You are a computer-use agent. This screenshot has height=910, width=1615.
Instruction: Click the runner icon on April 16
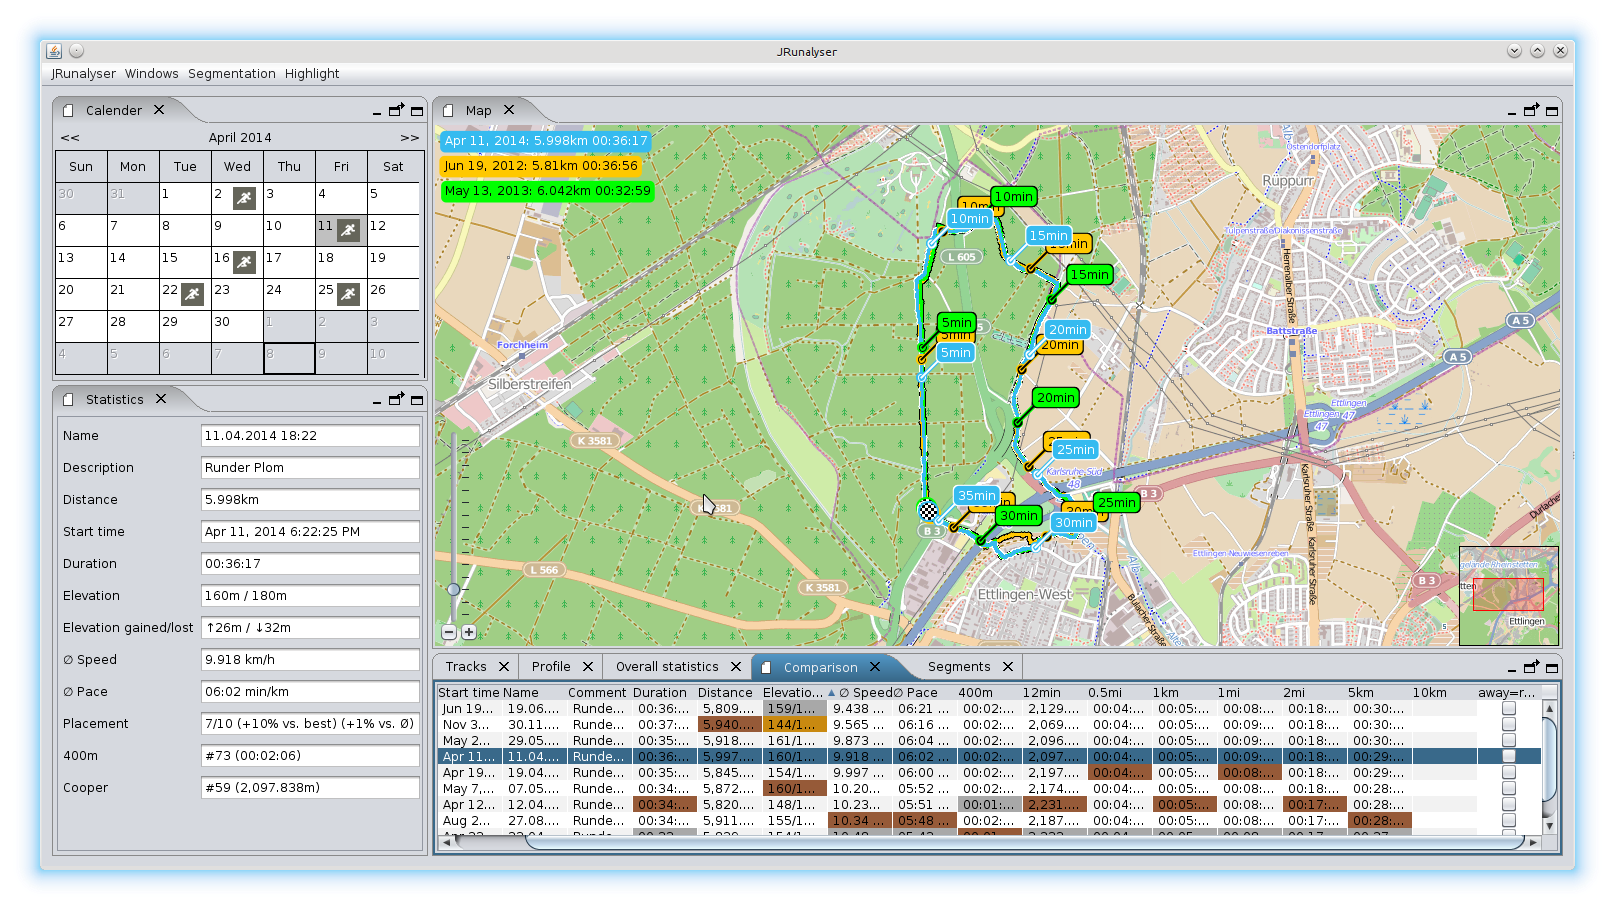tap(243, 262)
